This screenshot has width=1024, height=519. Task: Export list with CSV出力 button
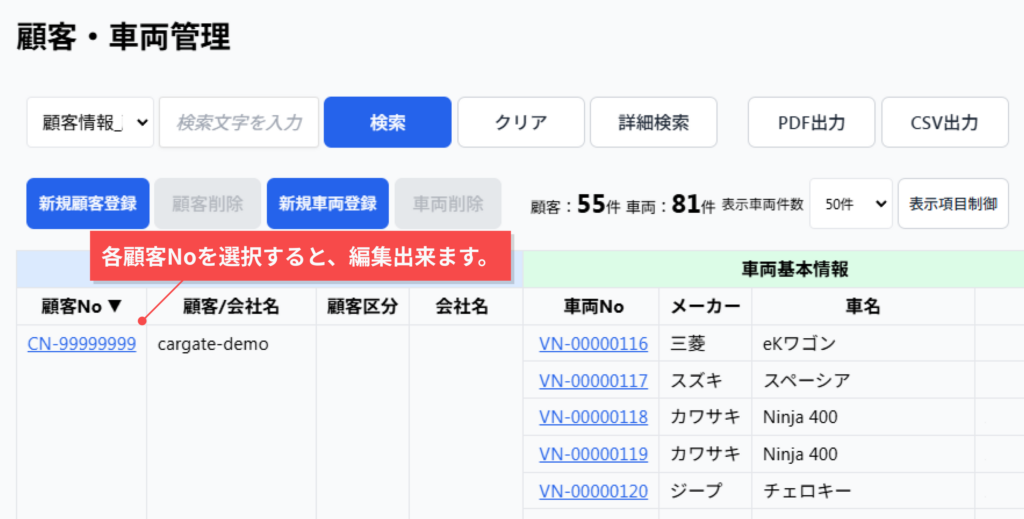click(x=944, y=122)
